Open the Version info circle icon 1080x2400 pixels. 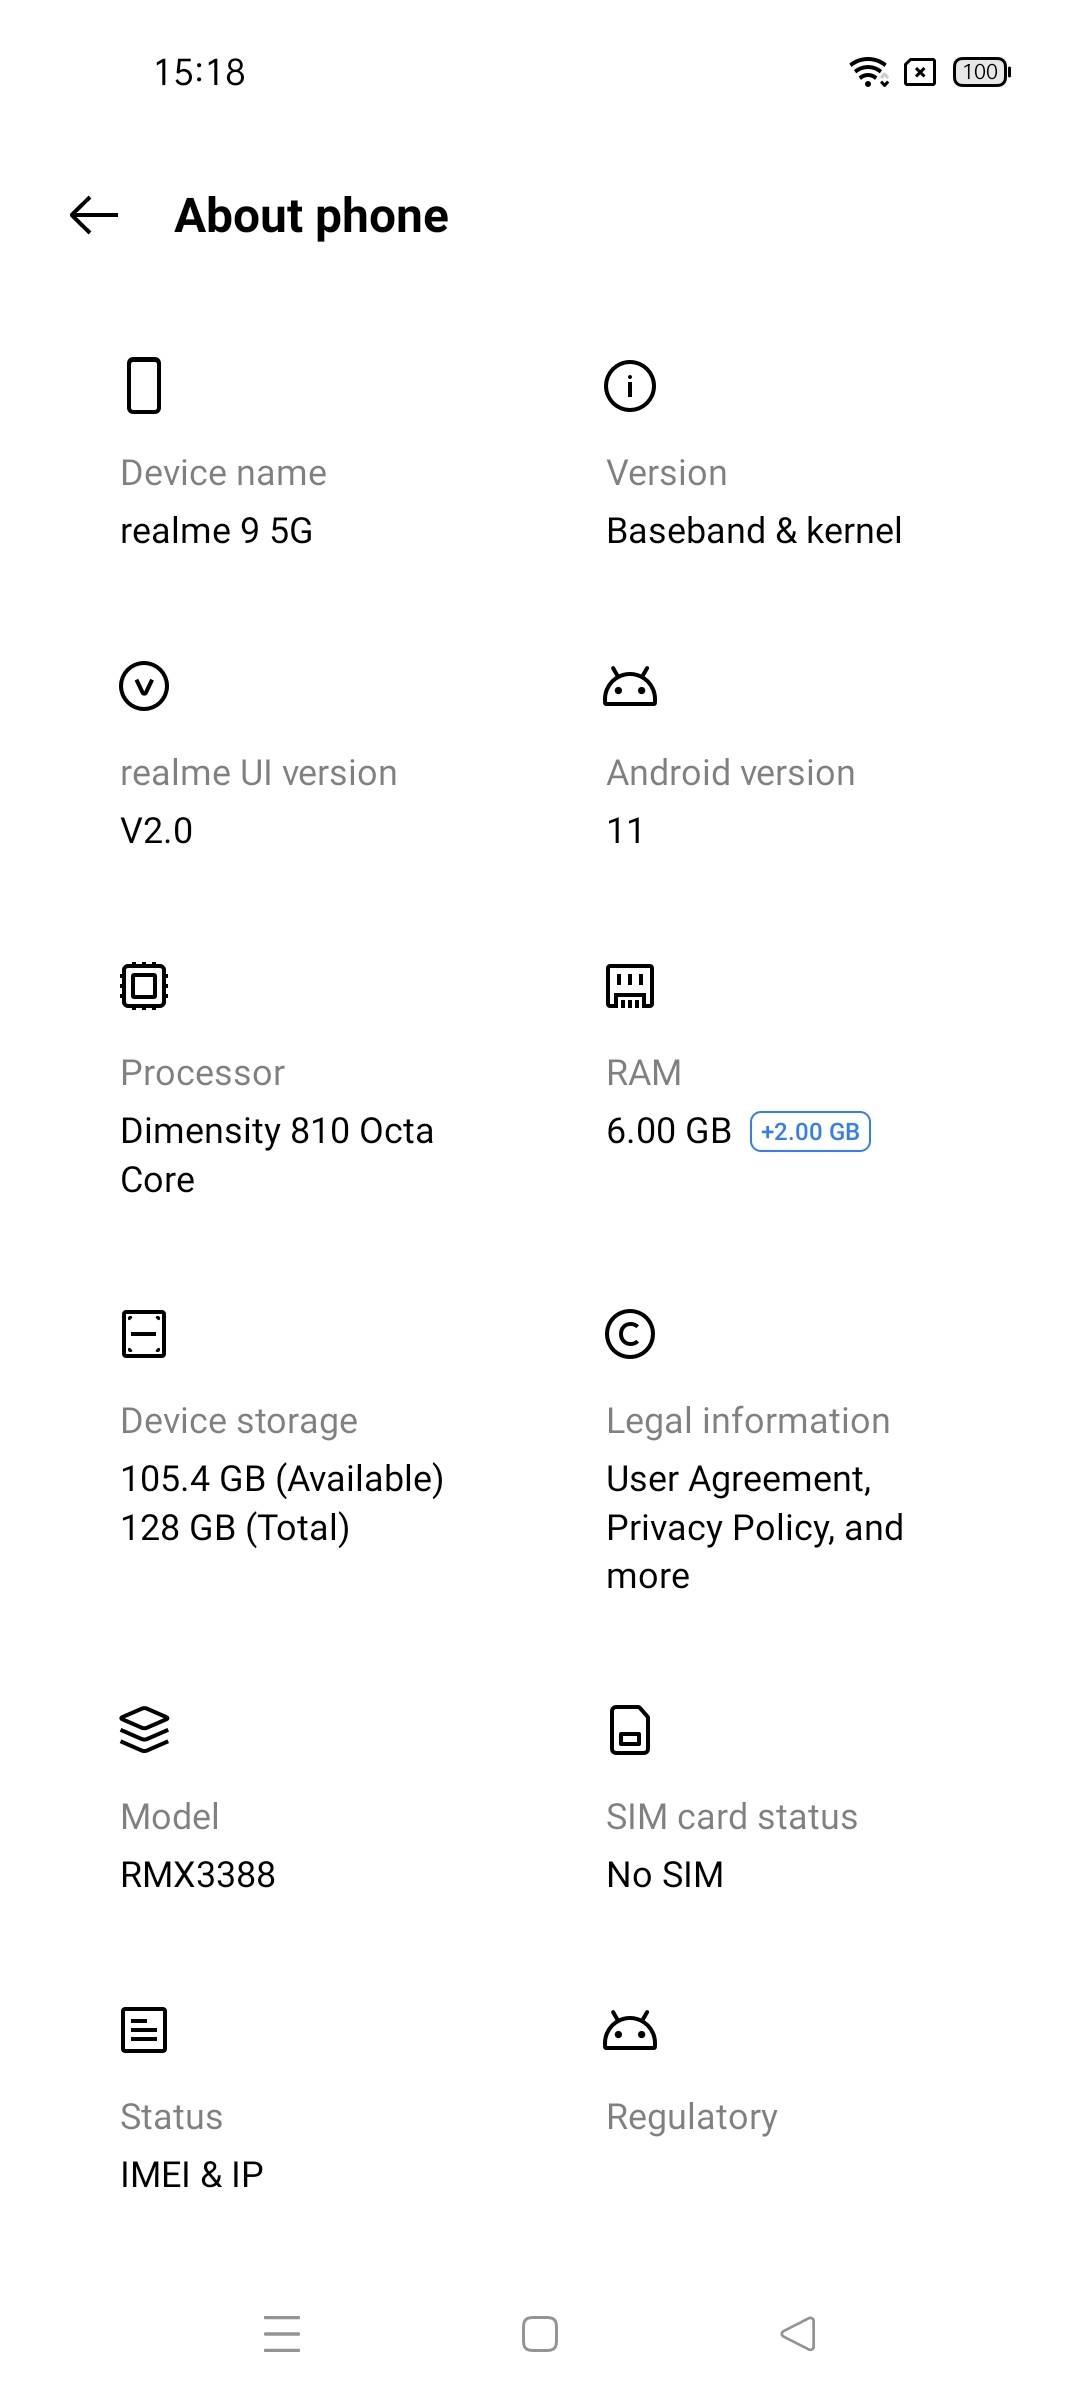[x=630, y=385]
